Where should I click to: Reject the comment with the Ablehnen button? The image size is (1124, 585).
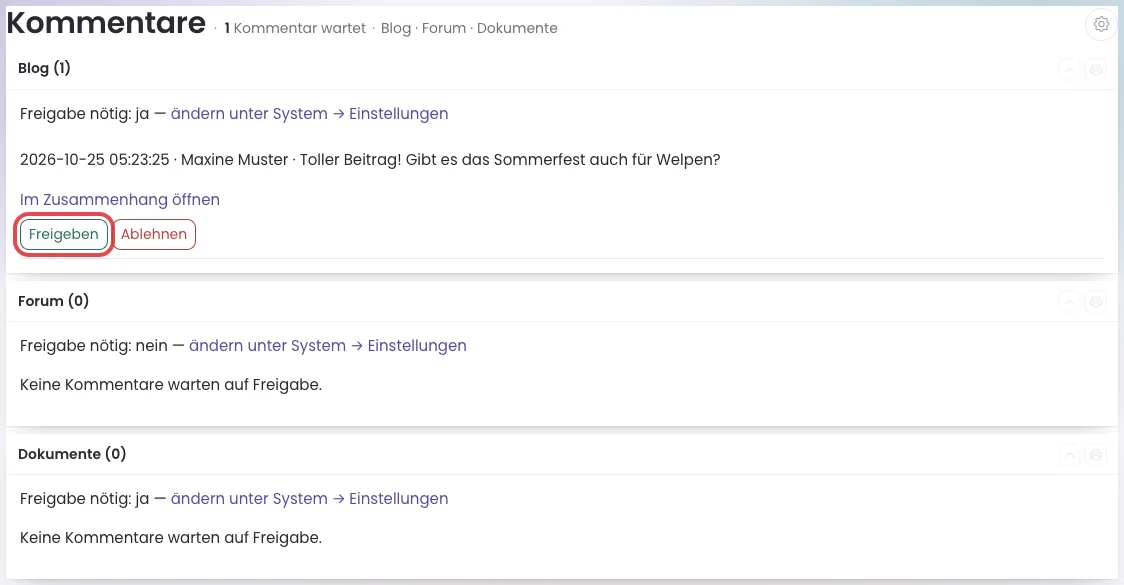(154, 234)
